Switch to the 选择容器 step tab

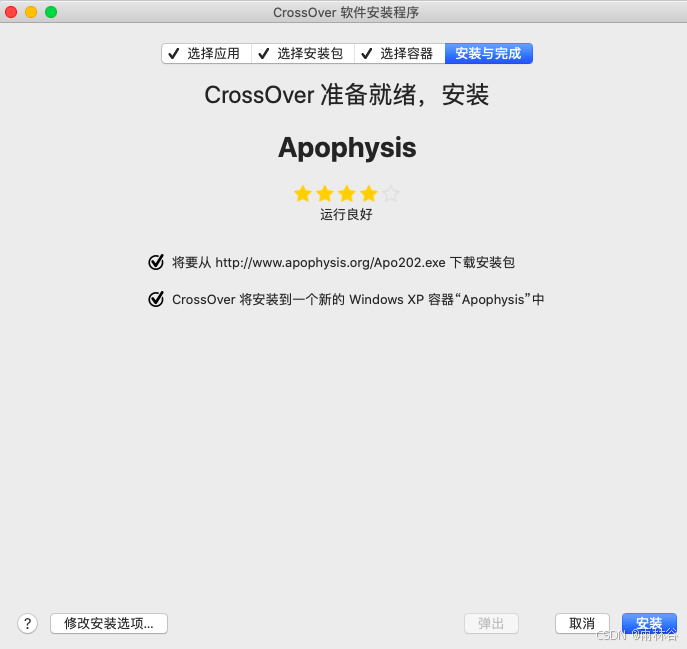[400, 53]
